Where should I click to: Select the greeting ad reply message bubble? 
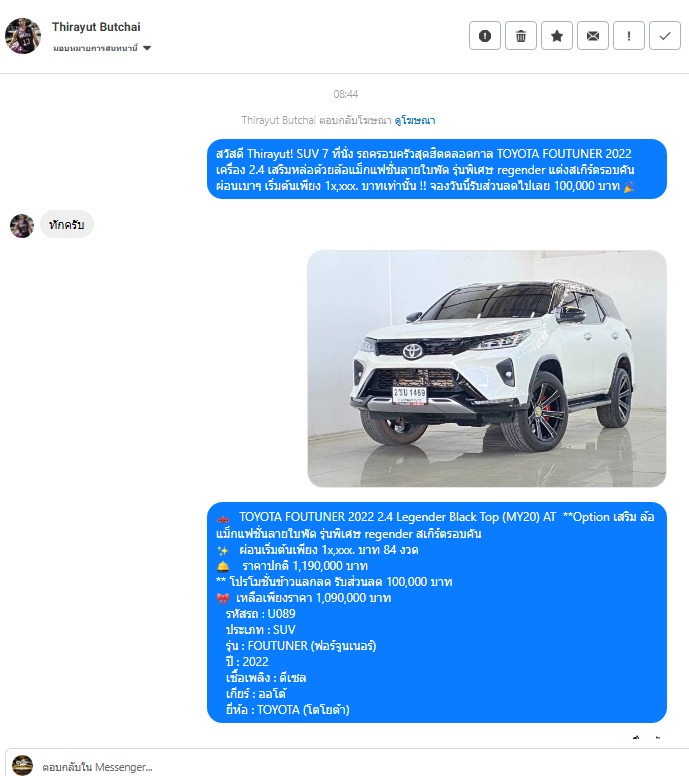(x=437, y=169)
